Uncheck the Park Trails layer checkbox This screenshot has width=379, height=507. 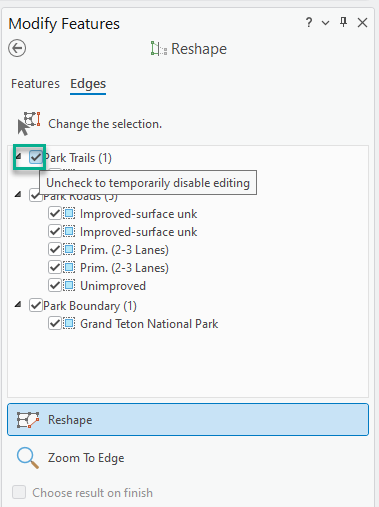tap(36, 157)
